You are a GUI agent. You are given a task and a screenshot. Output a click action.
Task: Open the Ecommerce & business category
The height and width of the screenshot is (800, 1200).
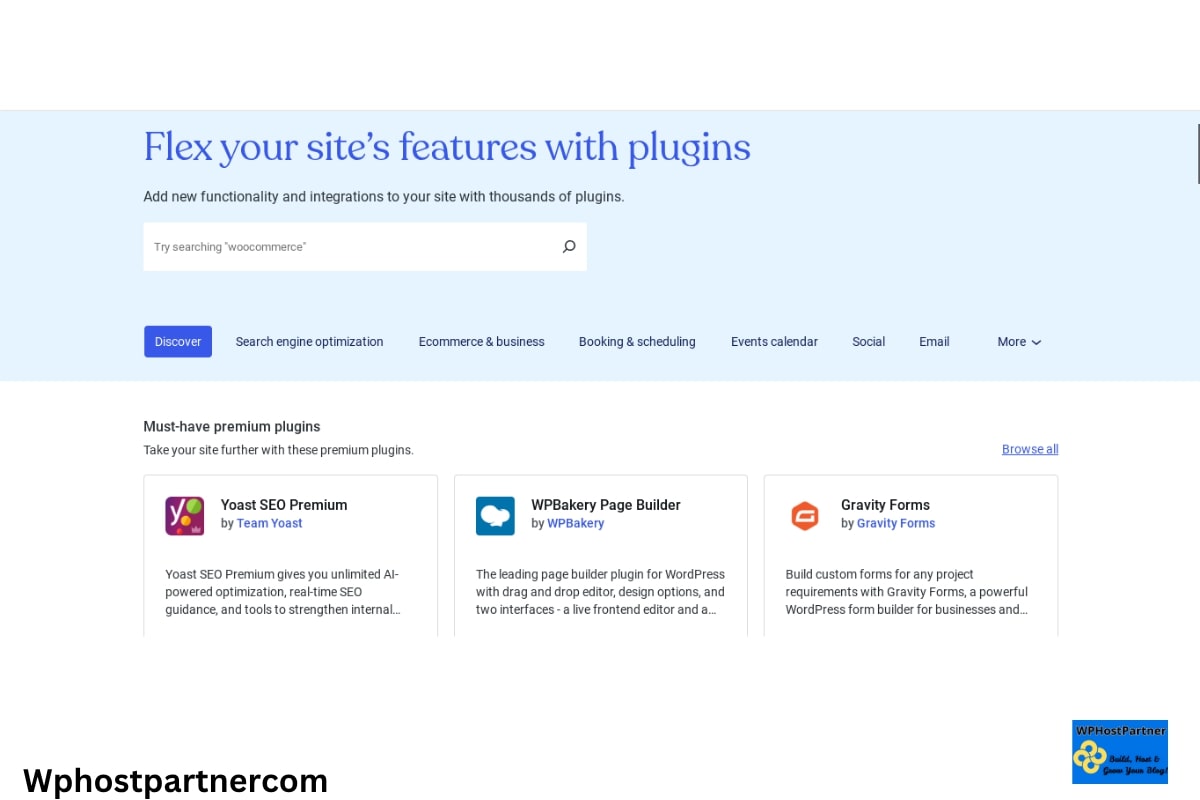click(481, 341)
